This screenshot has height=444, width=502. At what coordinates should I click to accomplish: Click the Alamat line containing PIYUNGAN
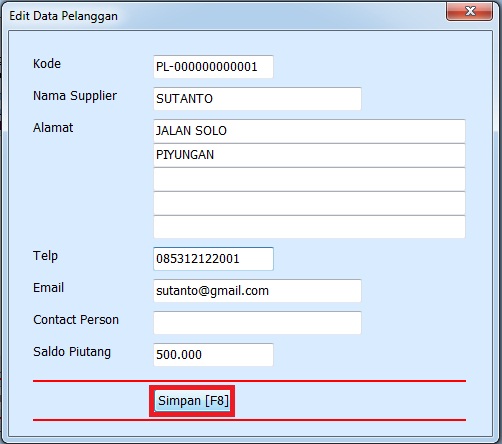[x=309, y=155]
